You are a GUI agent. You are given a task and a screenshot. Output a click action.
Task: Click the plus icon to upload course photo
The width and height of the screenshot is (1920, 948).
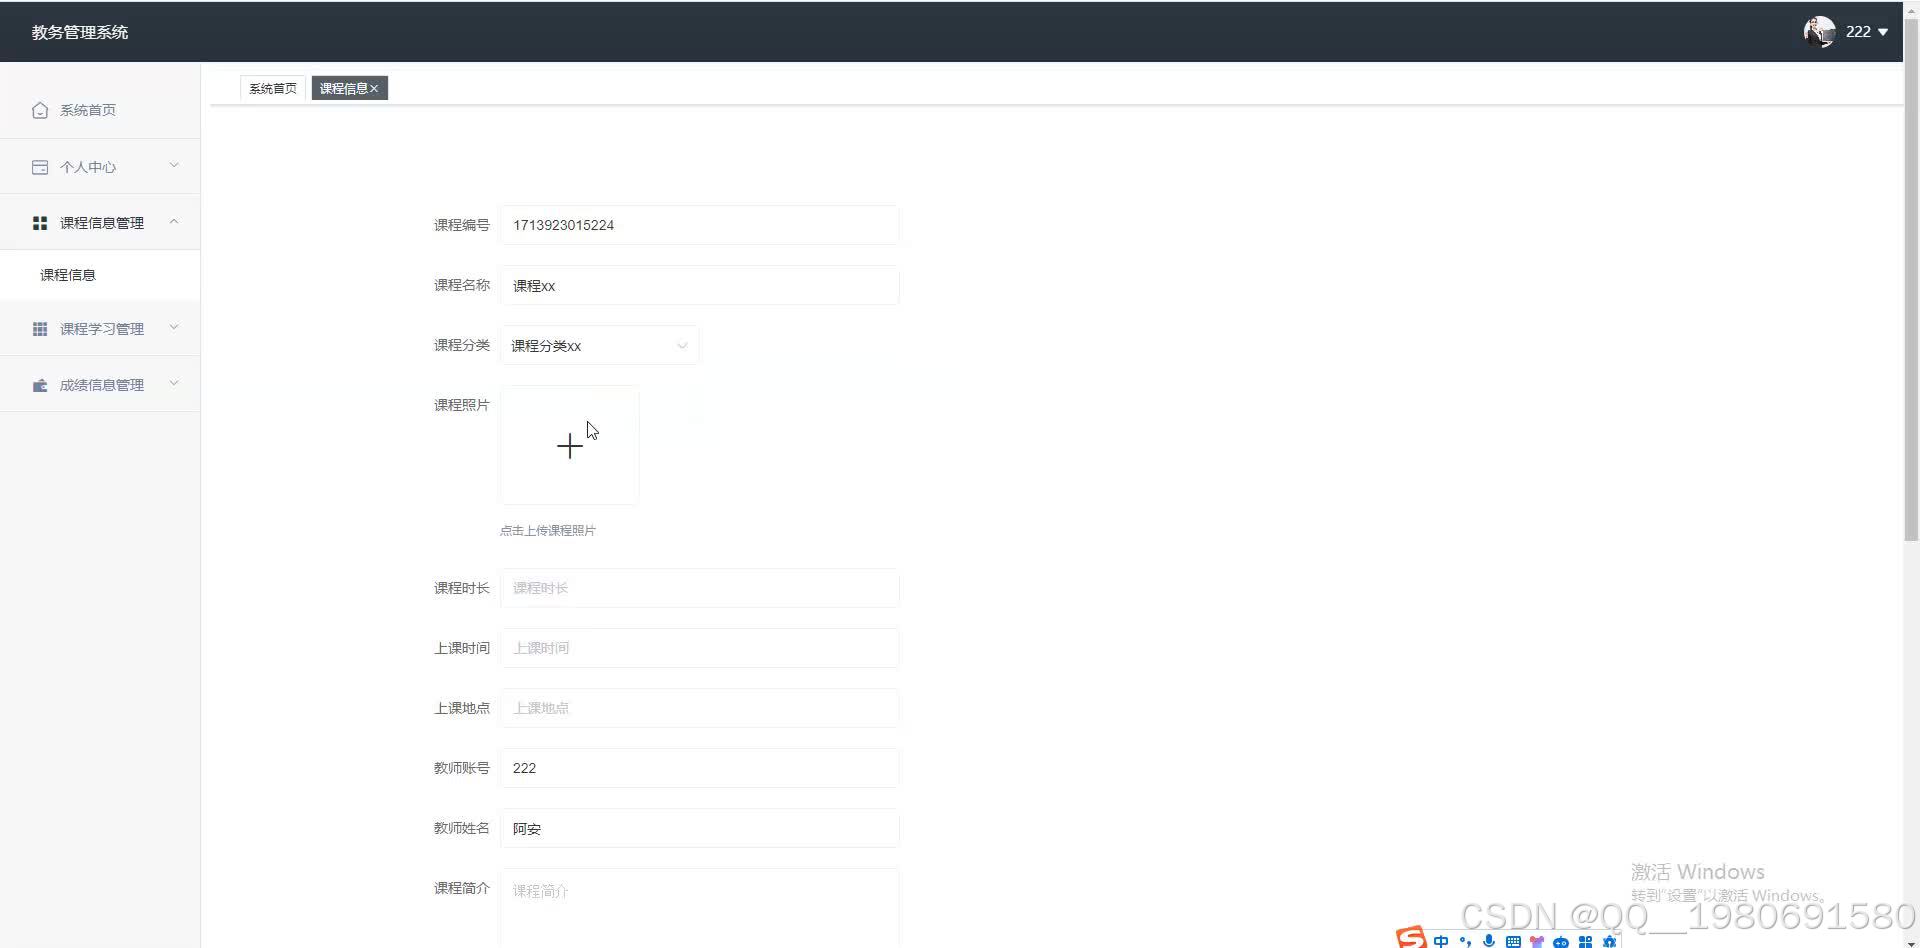pos(570,446)
